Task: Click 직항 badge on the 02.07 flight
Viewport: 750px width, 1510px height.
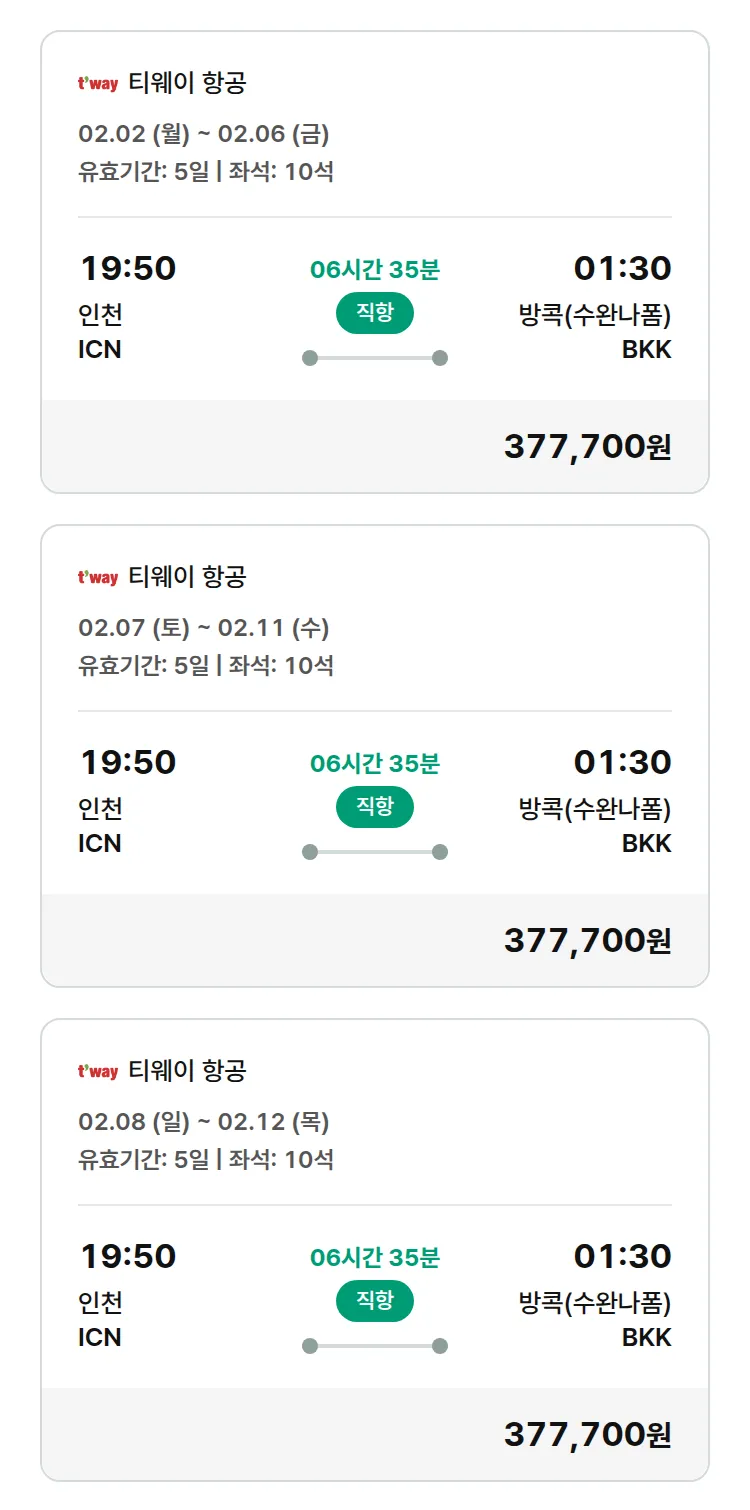Action: click(374, 807)
